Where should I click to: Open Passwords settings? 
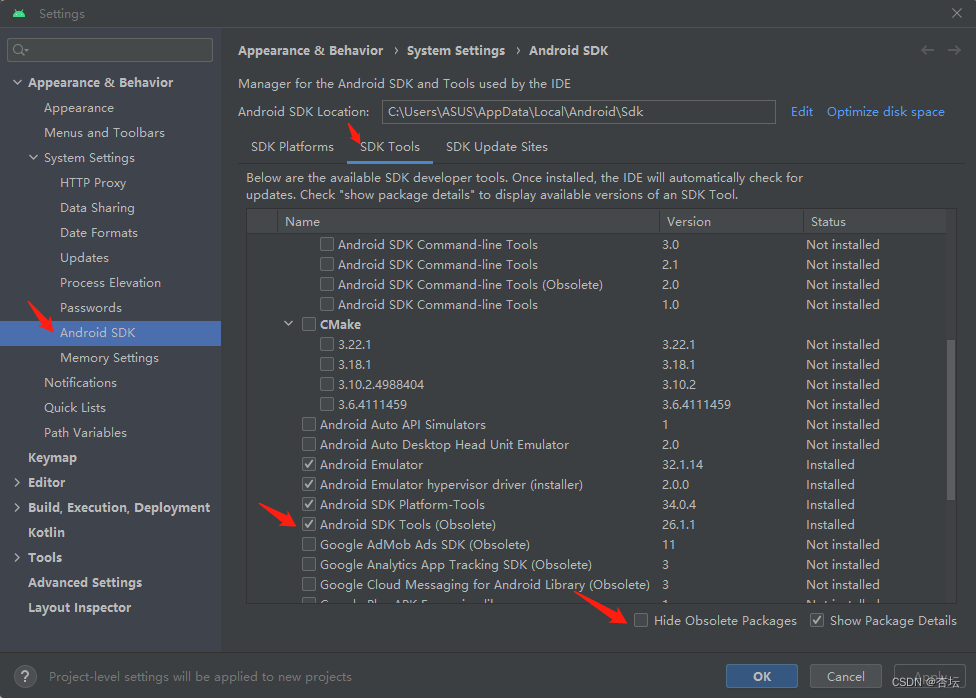[x=91, y=308]
